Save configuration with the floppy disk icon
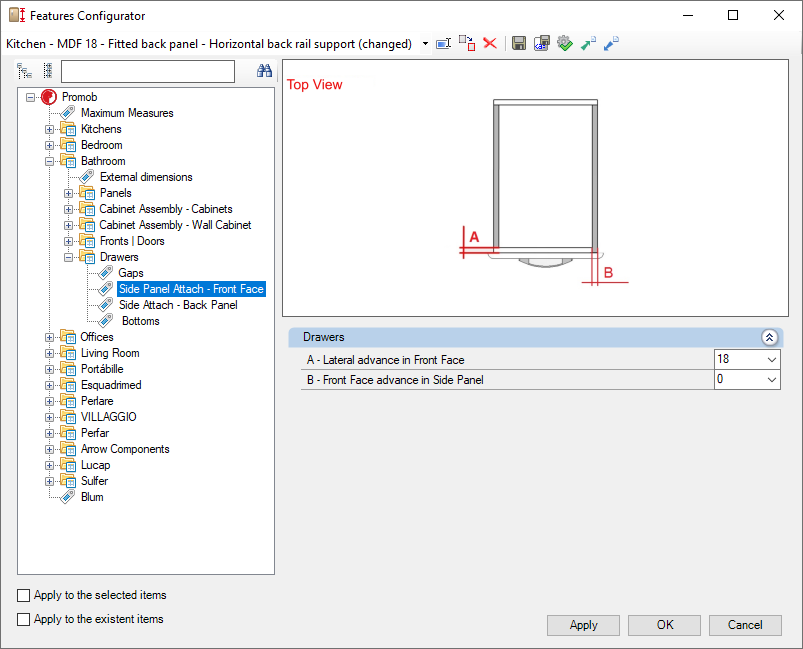The width and height of the screenshot is (803, 649). [519, 44]
